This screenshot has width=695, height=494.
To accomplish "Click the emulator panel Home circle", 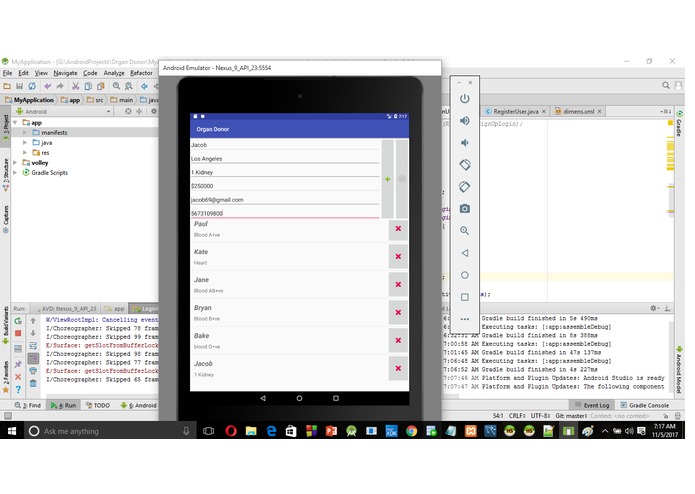I will [x=465, y=275].
